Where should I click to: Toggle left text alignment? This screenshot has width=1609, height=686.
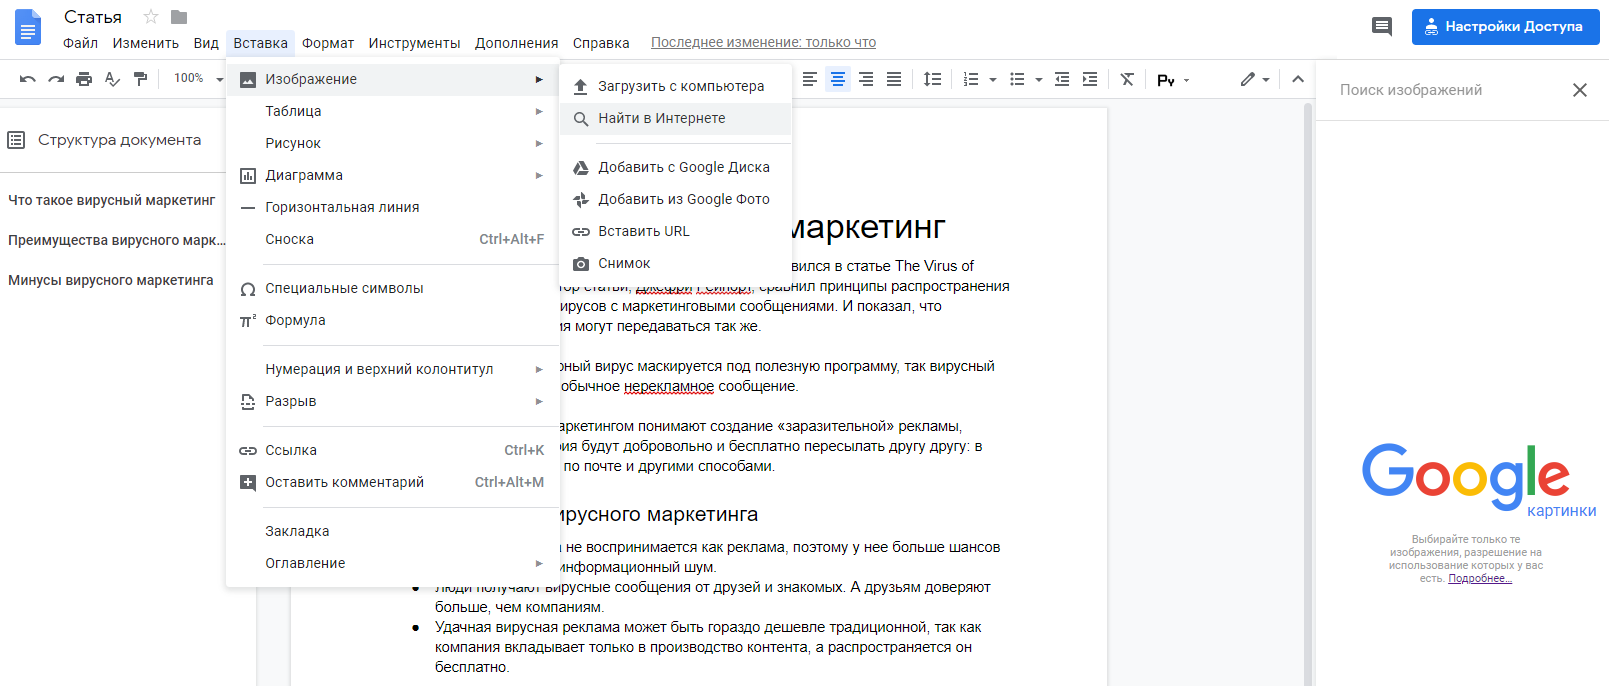click(810, 79)
